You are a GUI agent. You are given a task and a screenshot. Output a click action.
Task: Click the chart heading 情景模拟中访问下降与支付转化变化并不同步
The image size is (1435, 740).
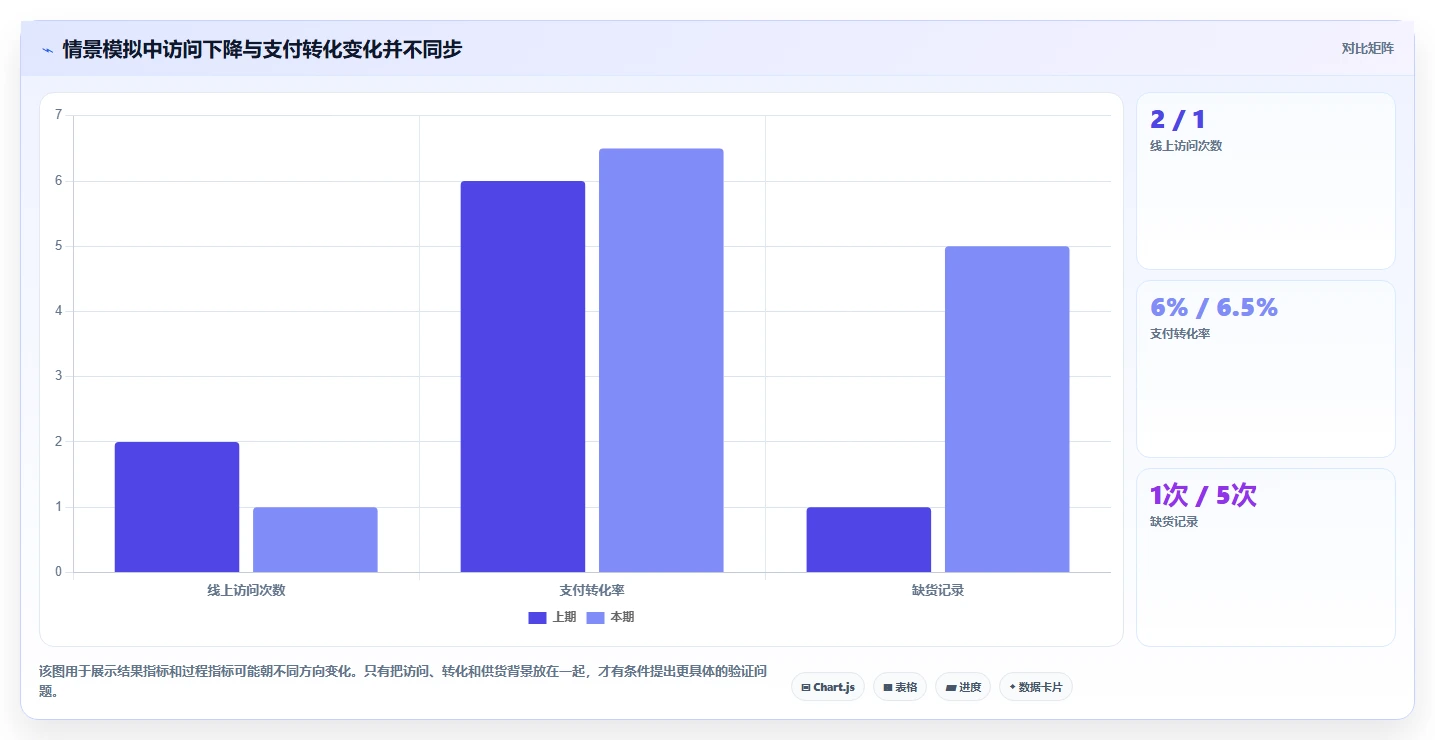pyautogui.click(x=262, y=49)
